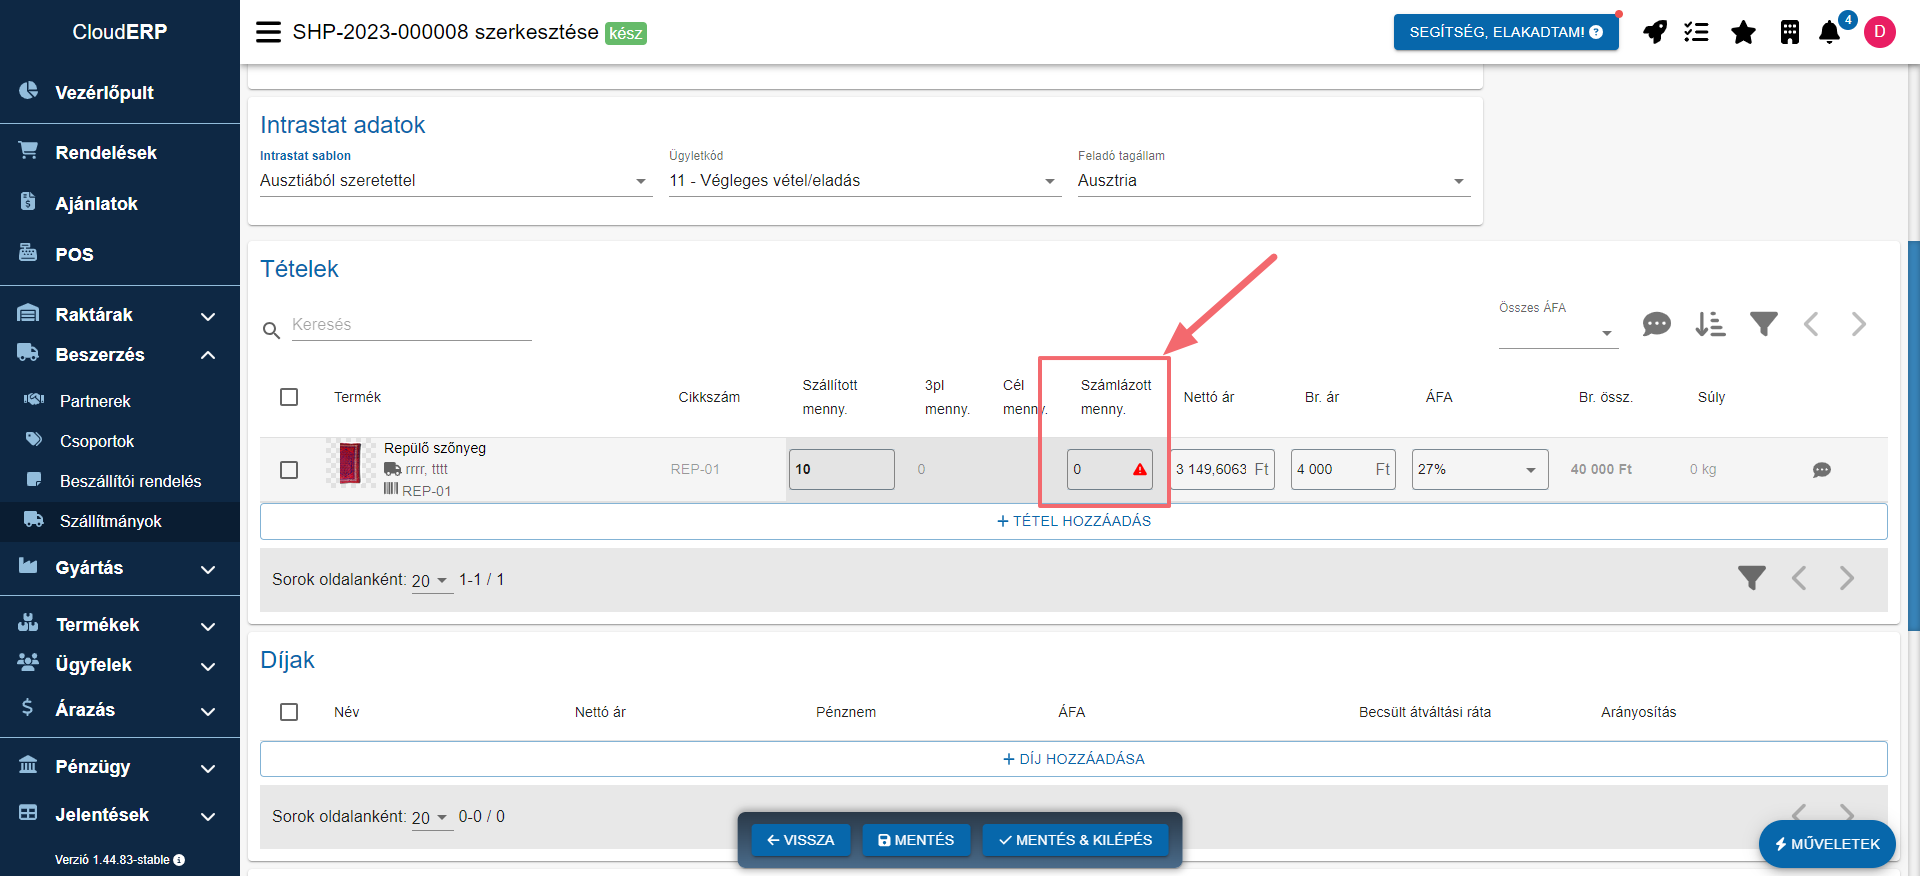
Task: Toggle the select-all checkbox in Díjak table
Action: coord(289,712)
